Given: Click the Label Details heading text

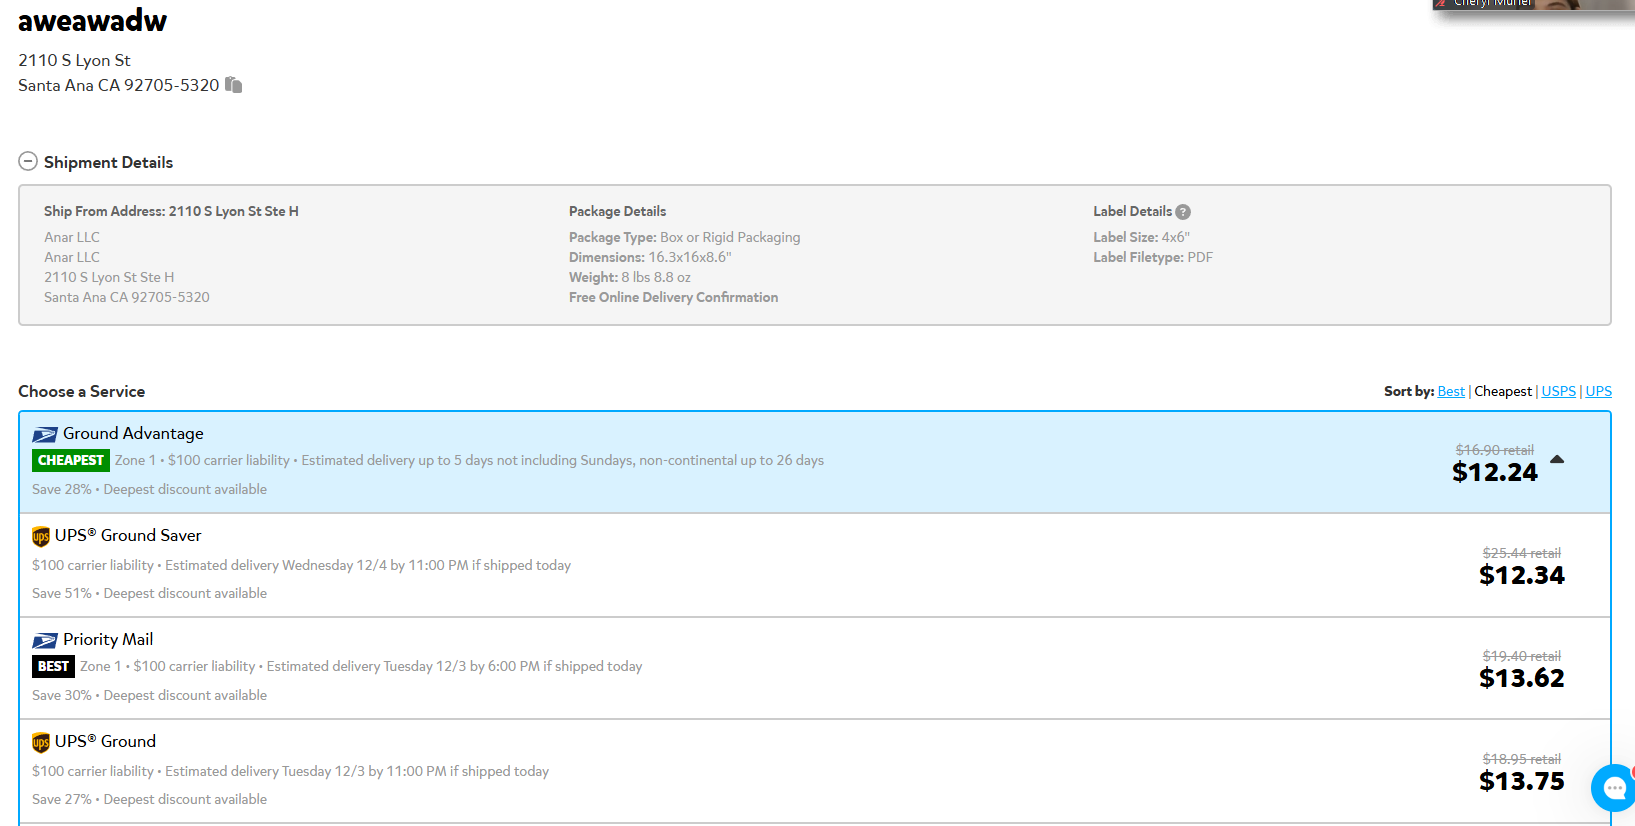Looking at the screenshot, I should pos(1132,211).
